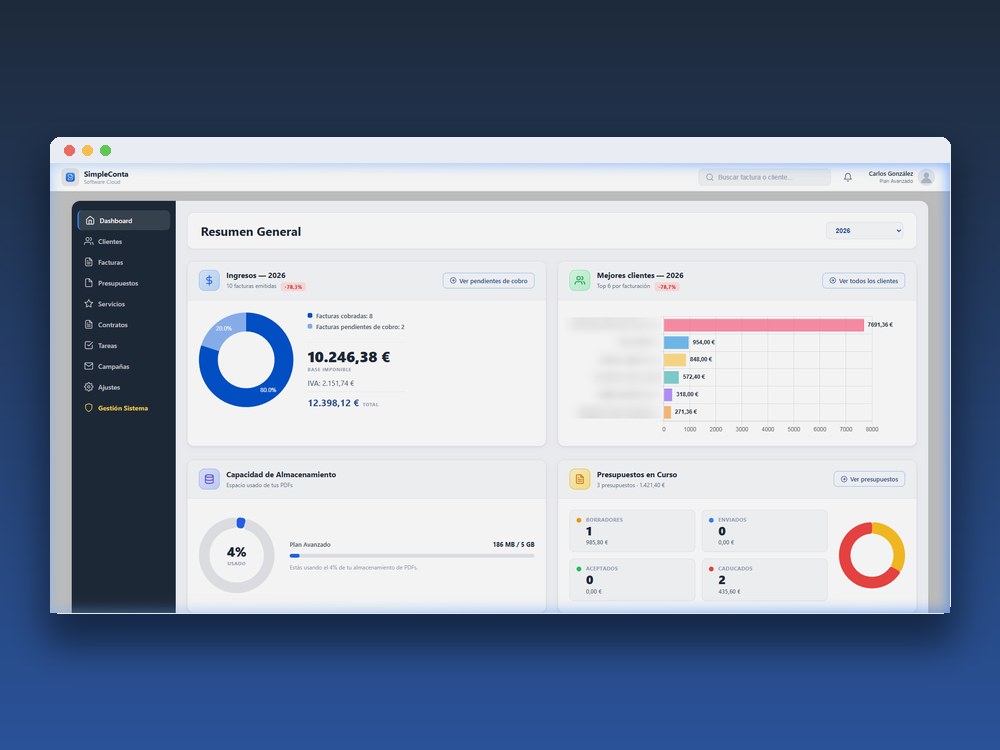Click the shield icon beside Gestión Sistema
Viewport: 1000px width, 750px height.
89,408
